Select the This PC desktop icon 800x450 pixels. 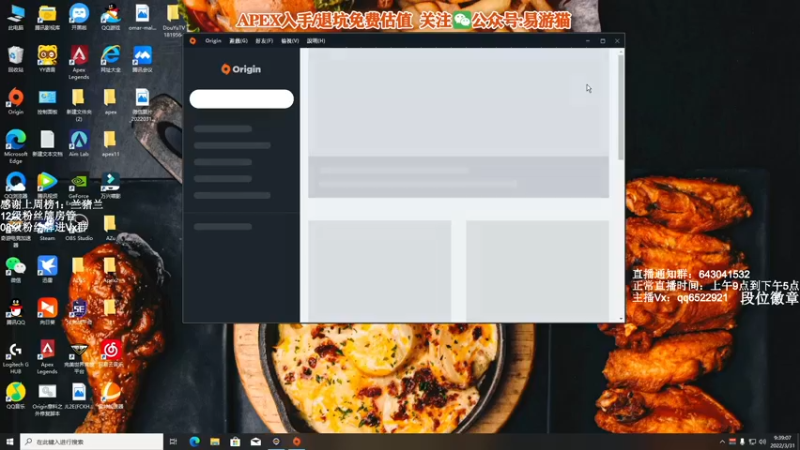tap(16, 17)
